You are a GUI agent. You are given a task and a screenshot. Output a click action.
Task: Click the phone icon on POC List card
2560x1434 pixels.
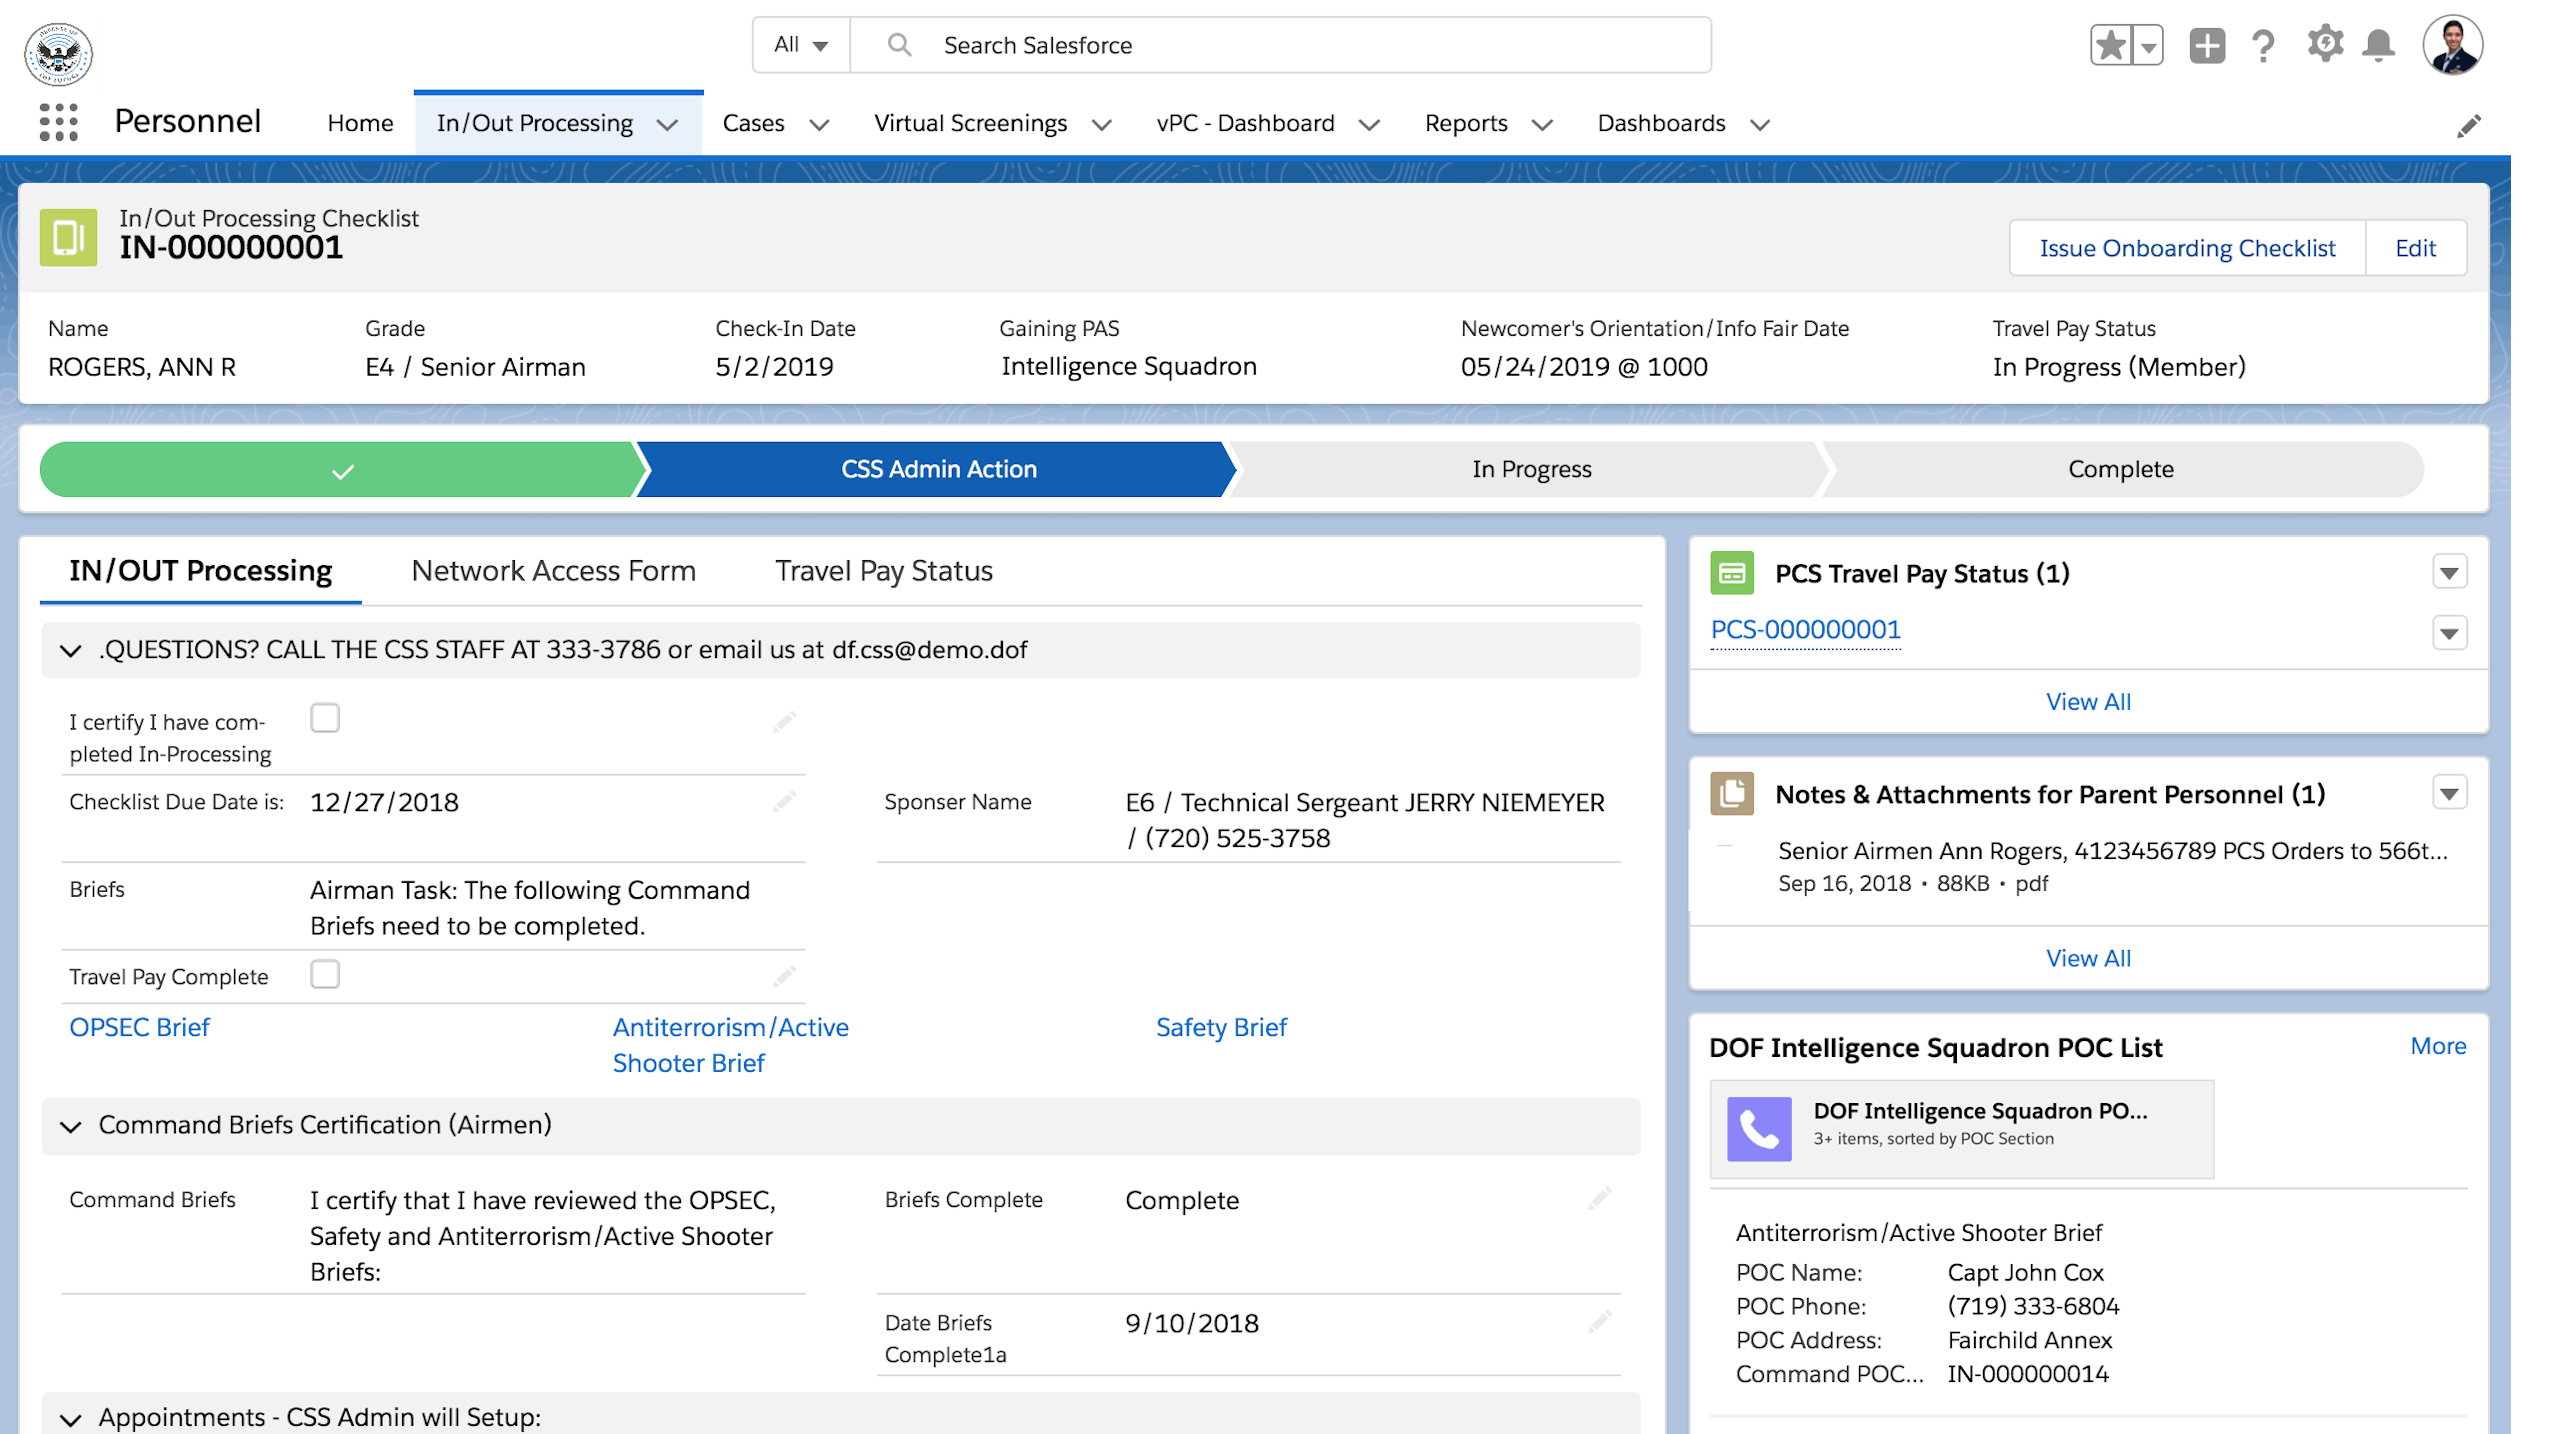(1761, 1129)
